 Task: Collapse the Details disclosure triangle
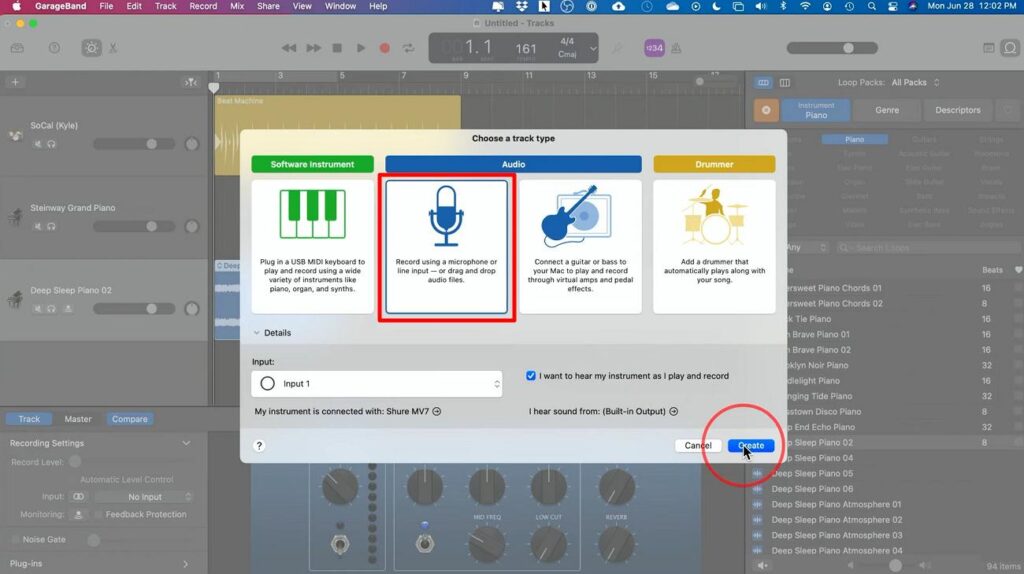257,333
